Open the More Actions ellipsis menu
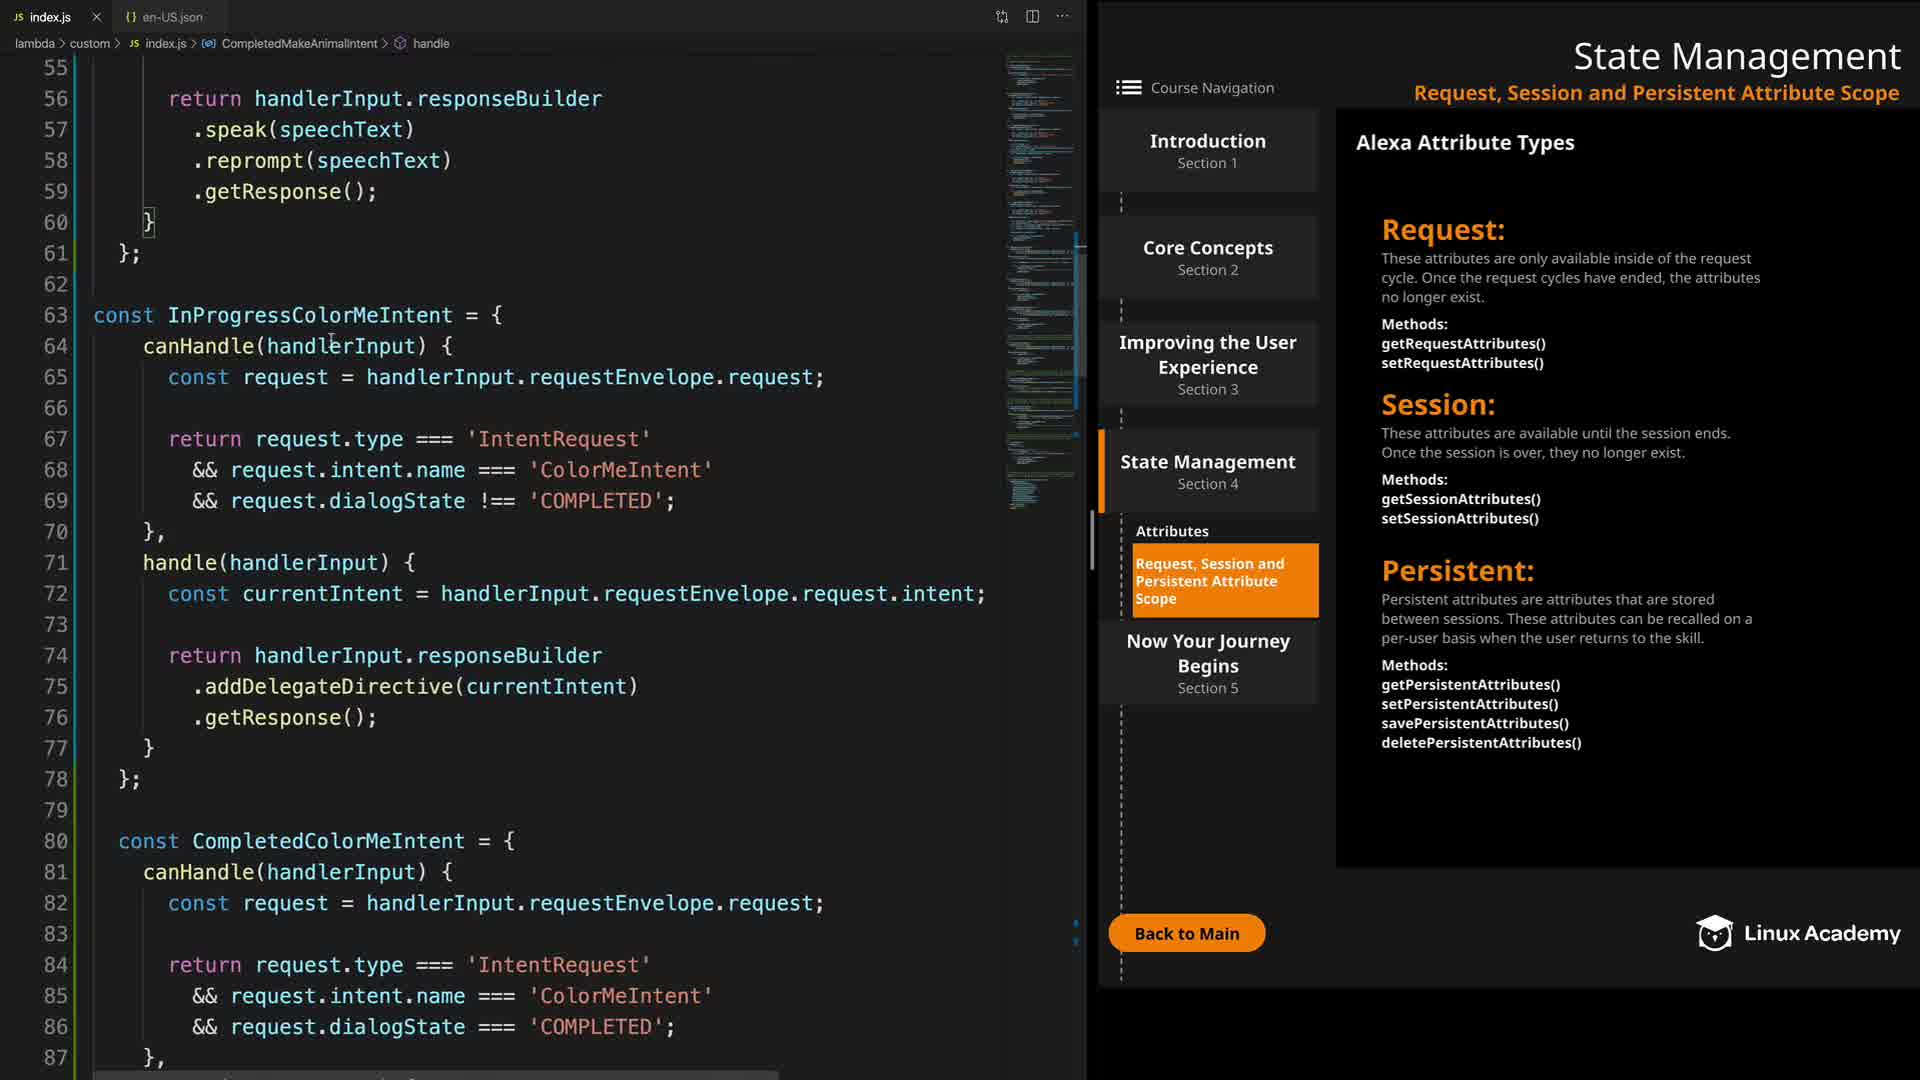Screen dimensions: 1920x1080 coord(1062,16)
